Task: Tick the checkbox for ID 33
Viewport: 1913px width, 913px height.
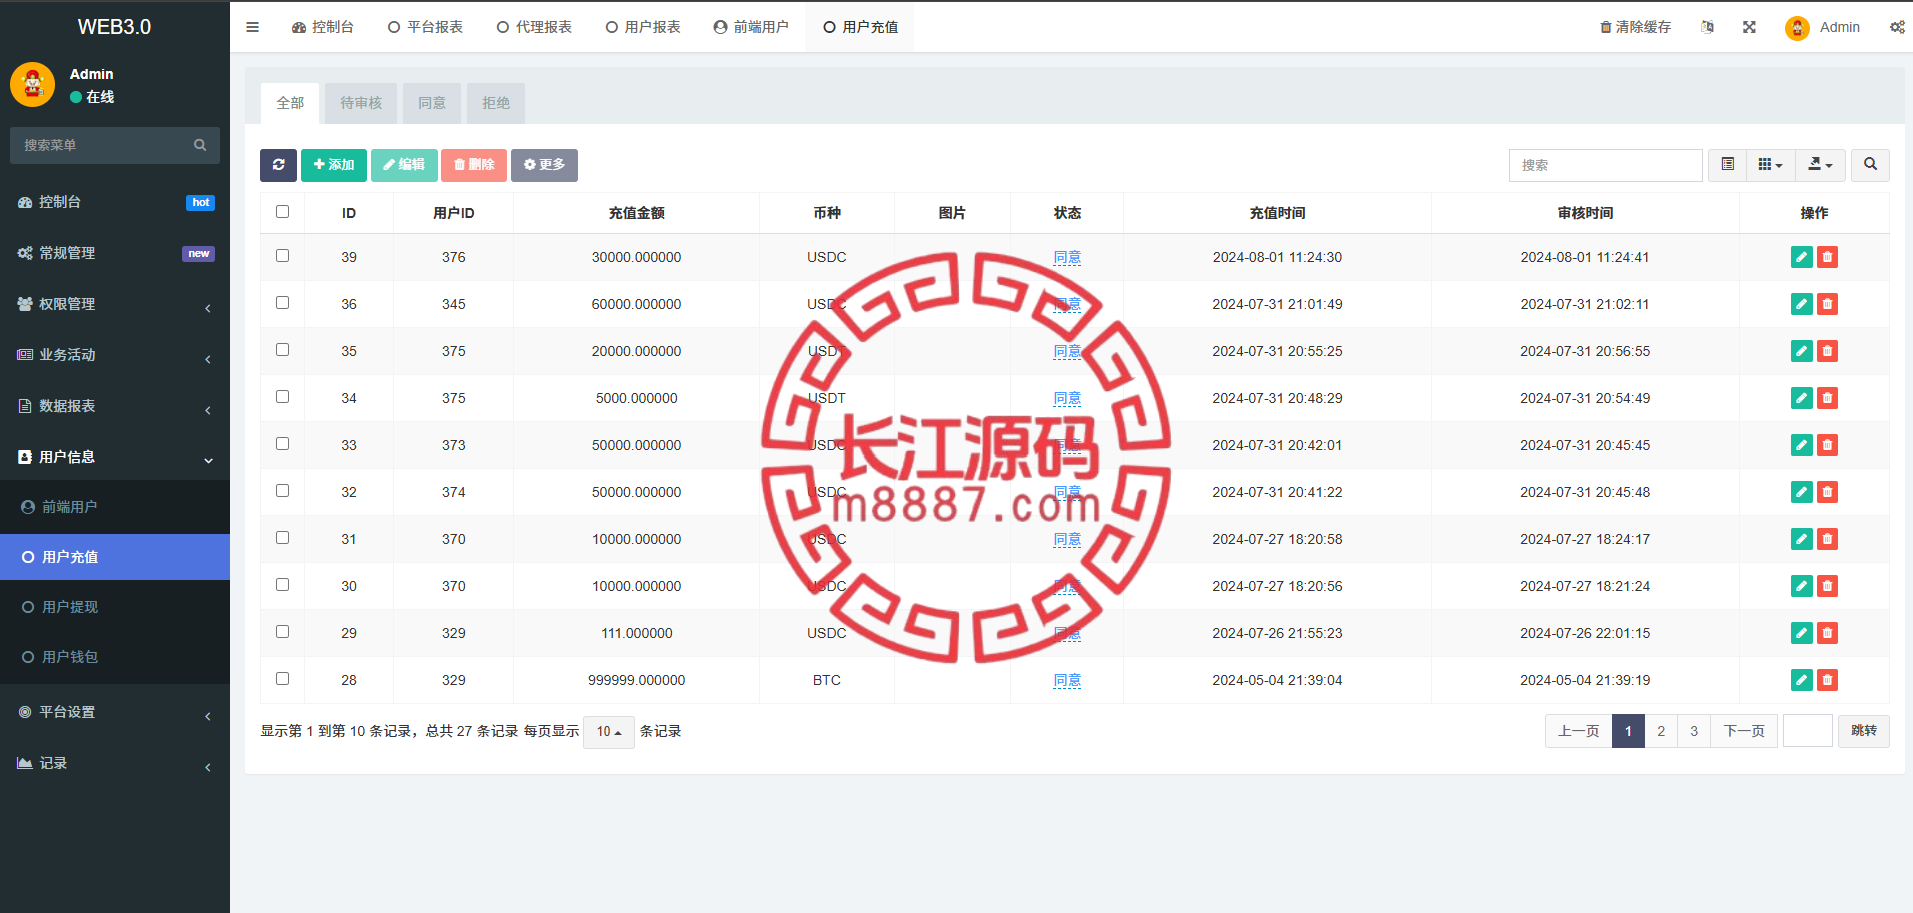Action: (282, 444)
